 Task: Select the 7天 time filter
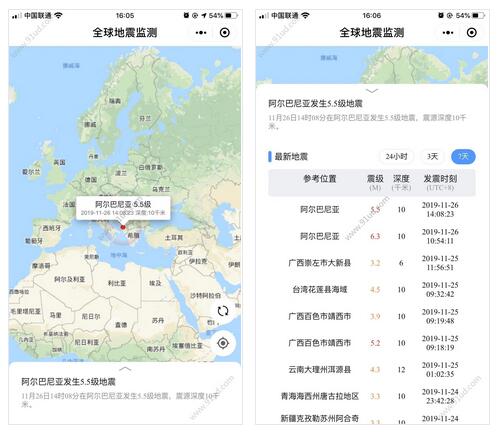coord(463,156)
